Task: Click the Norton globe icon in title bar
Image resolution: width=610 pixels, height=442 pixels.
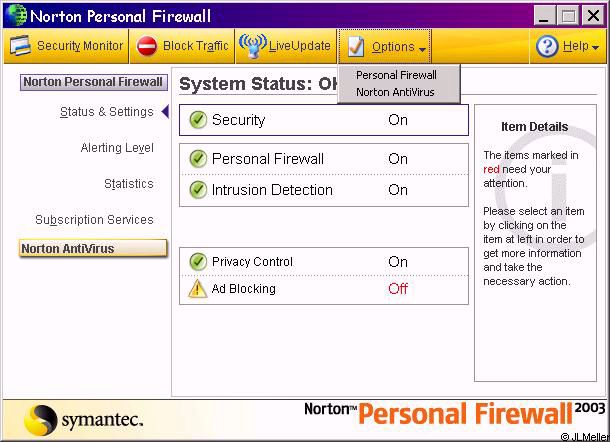Action: (14, 14)
